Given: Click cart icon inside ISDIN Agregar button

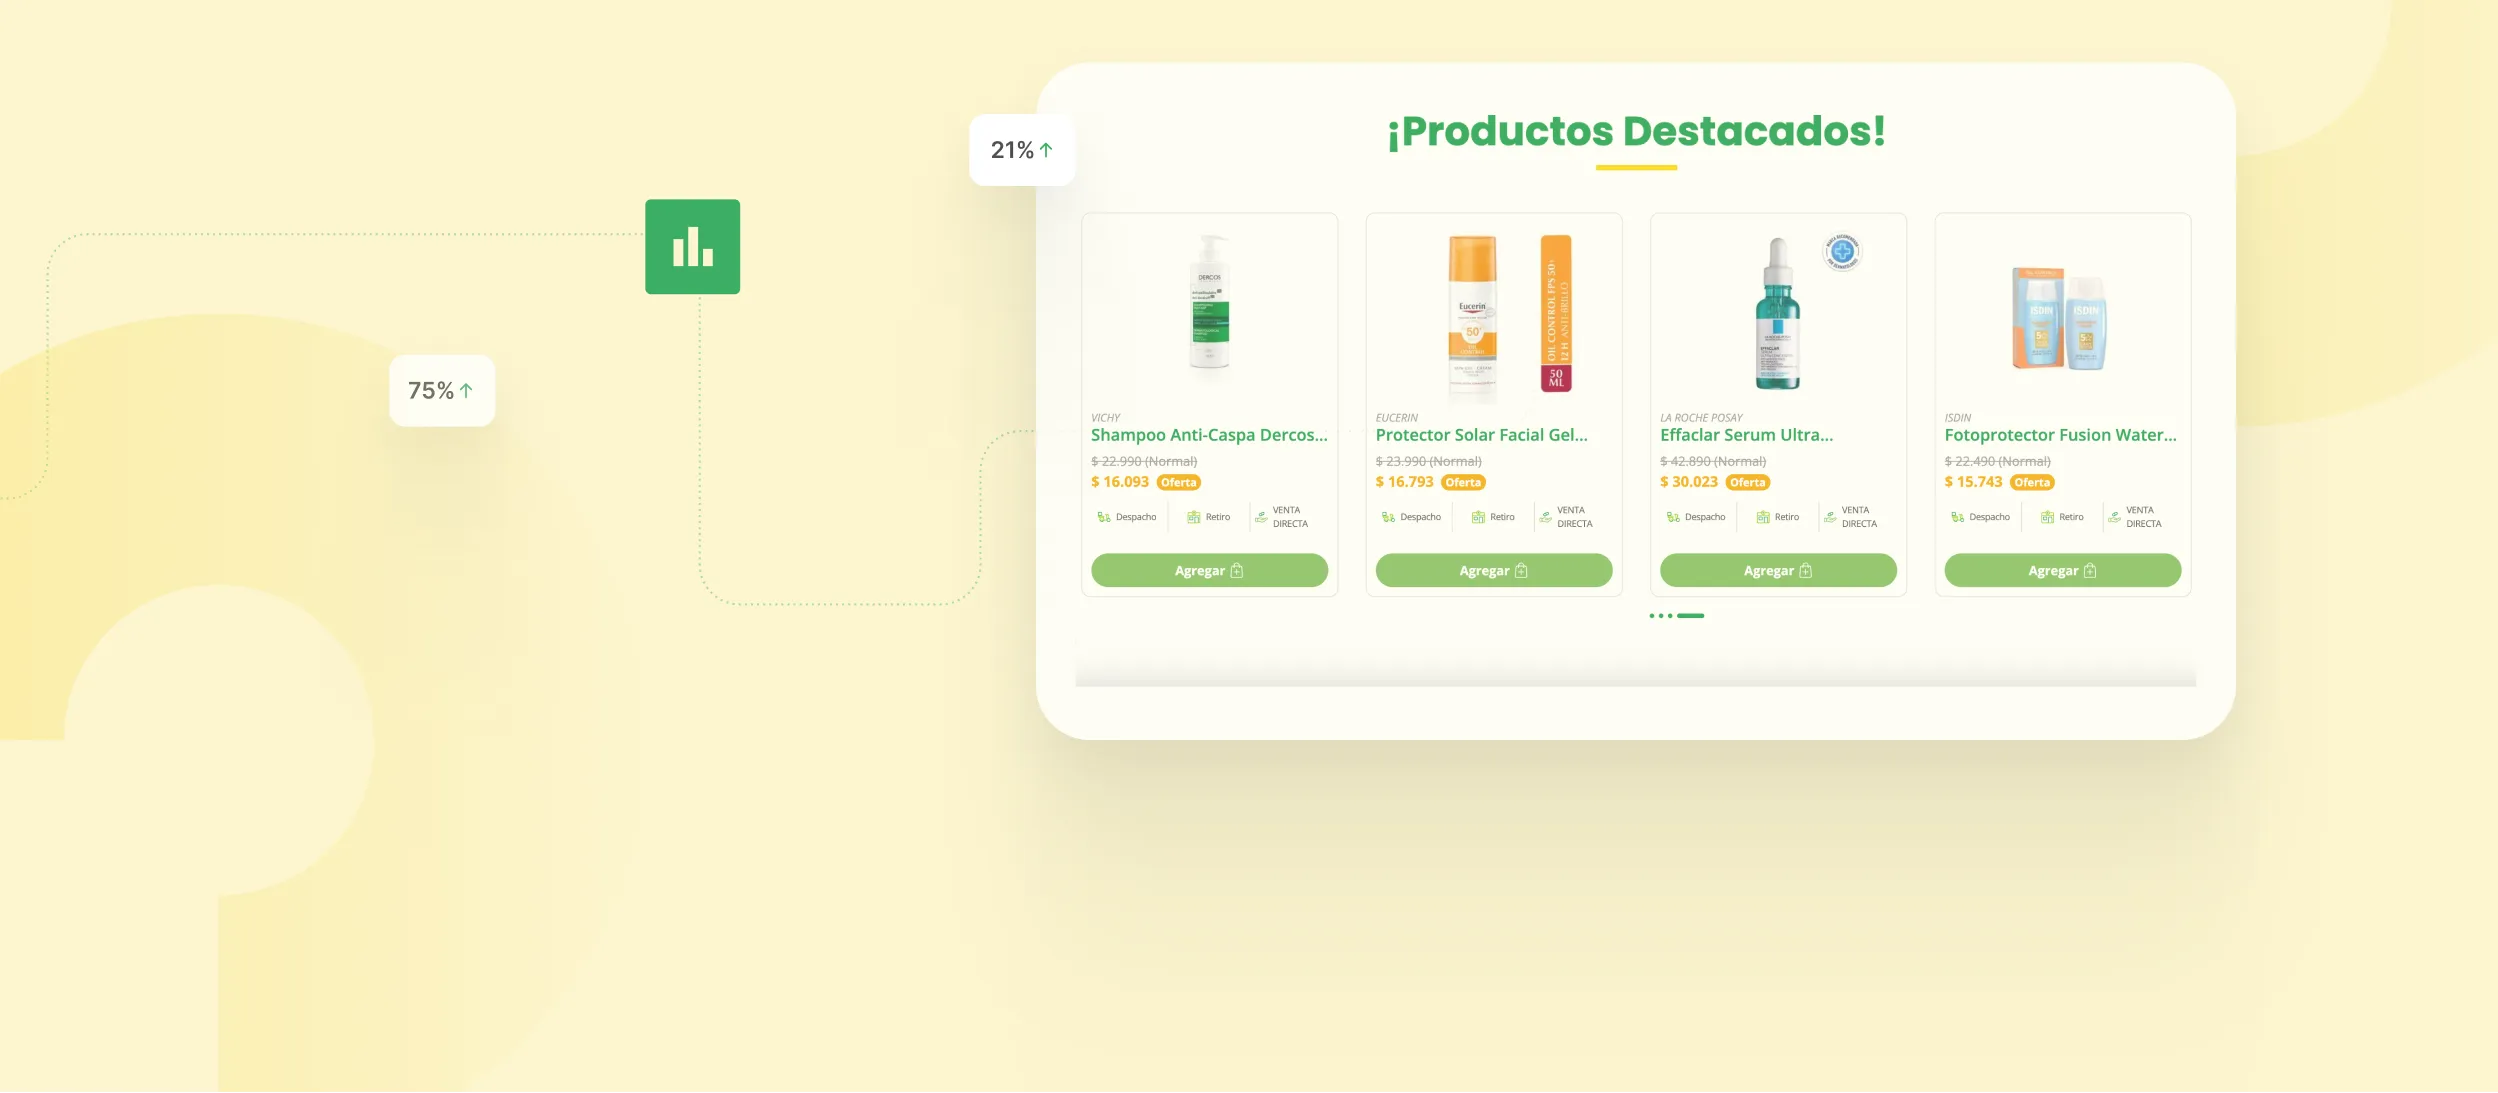Looking at the screenshot, I should (2090, 570).
